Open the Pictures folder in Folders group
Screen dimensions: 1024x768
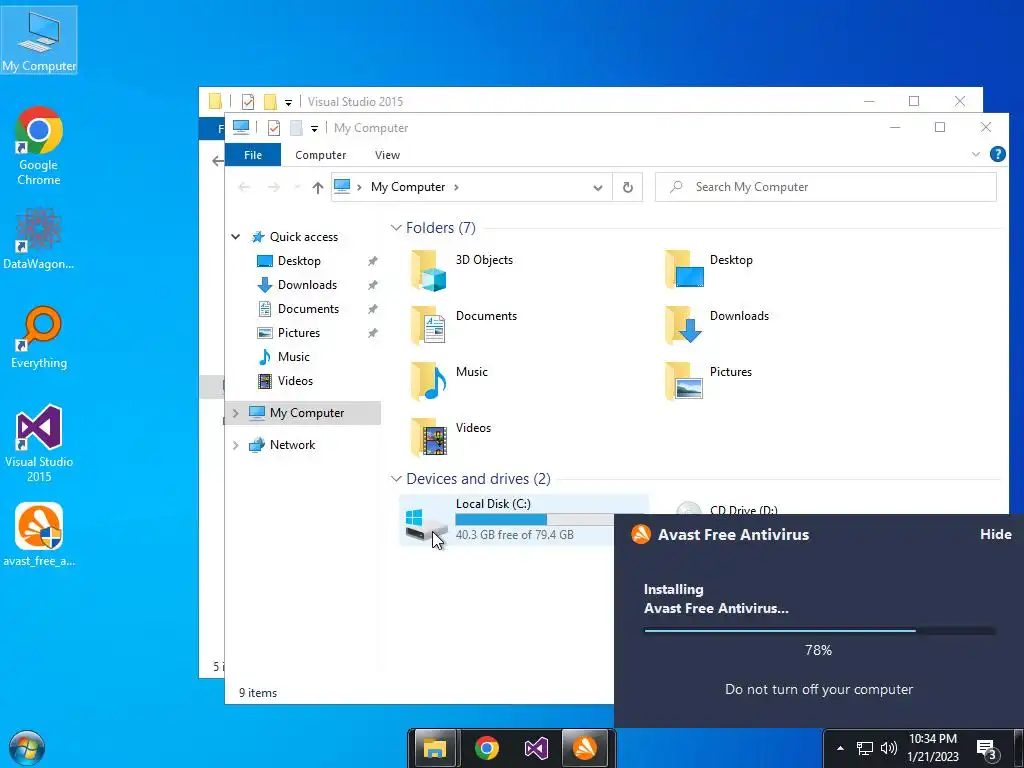tap(709, 381)
